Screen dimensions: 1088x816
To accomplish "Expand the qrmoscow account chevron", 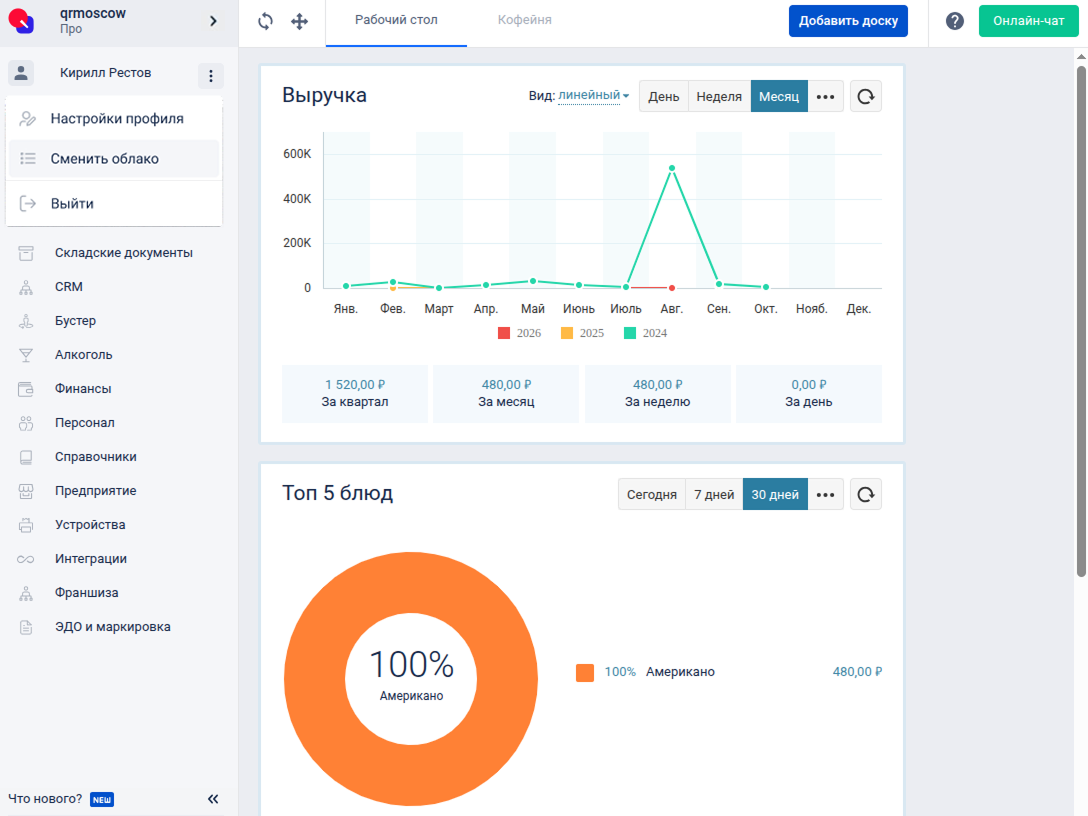I will pyautogui.click(x=213, y=21).
